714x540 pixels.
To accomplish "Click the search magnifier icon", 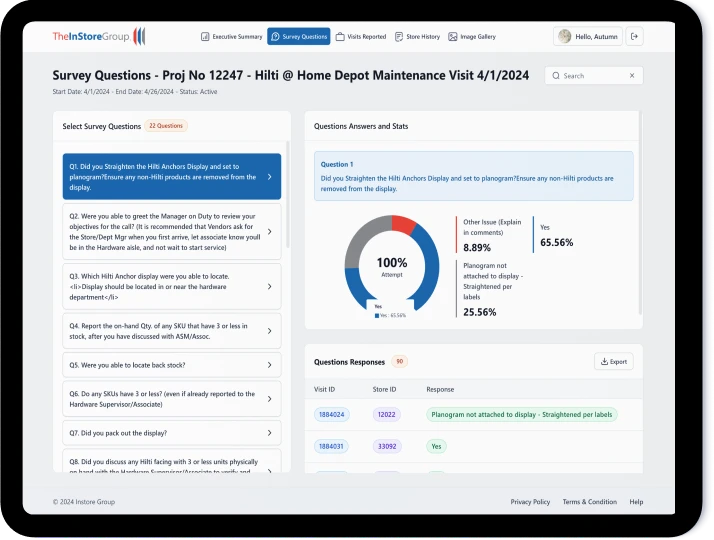I will [556, 76].
